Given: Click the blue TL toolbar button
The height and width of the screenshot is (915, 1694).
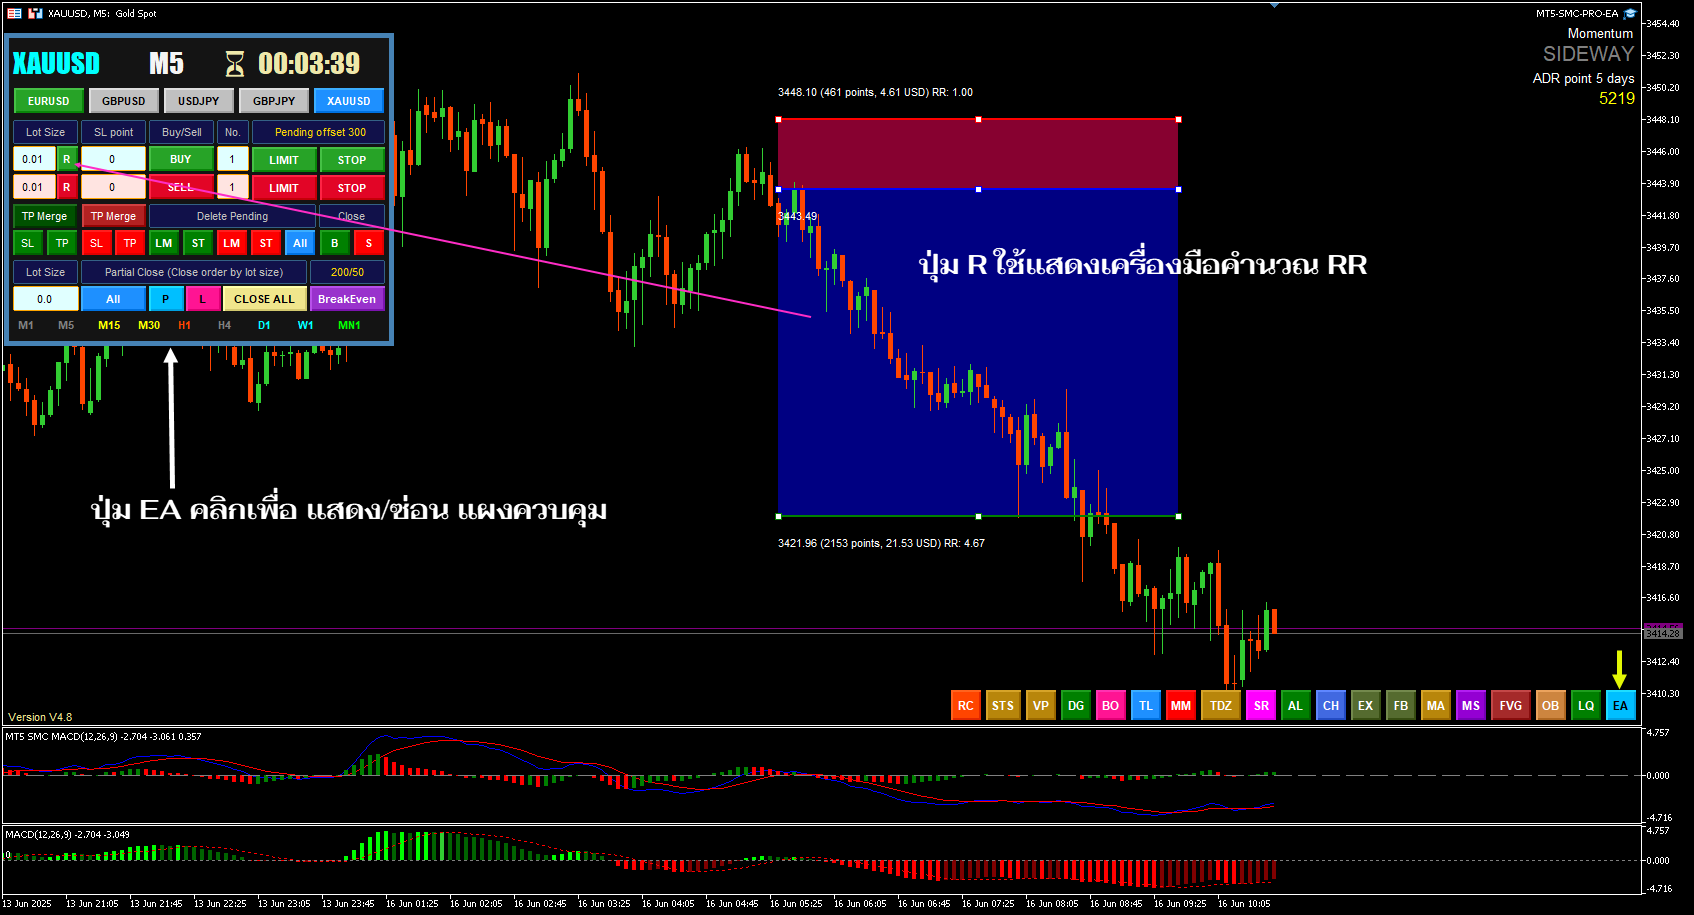Looking at the screenshot, I should pyautogui.click(x=1145, y=705).
